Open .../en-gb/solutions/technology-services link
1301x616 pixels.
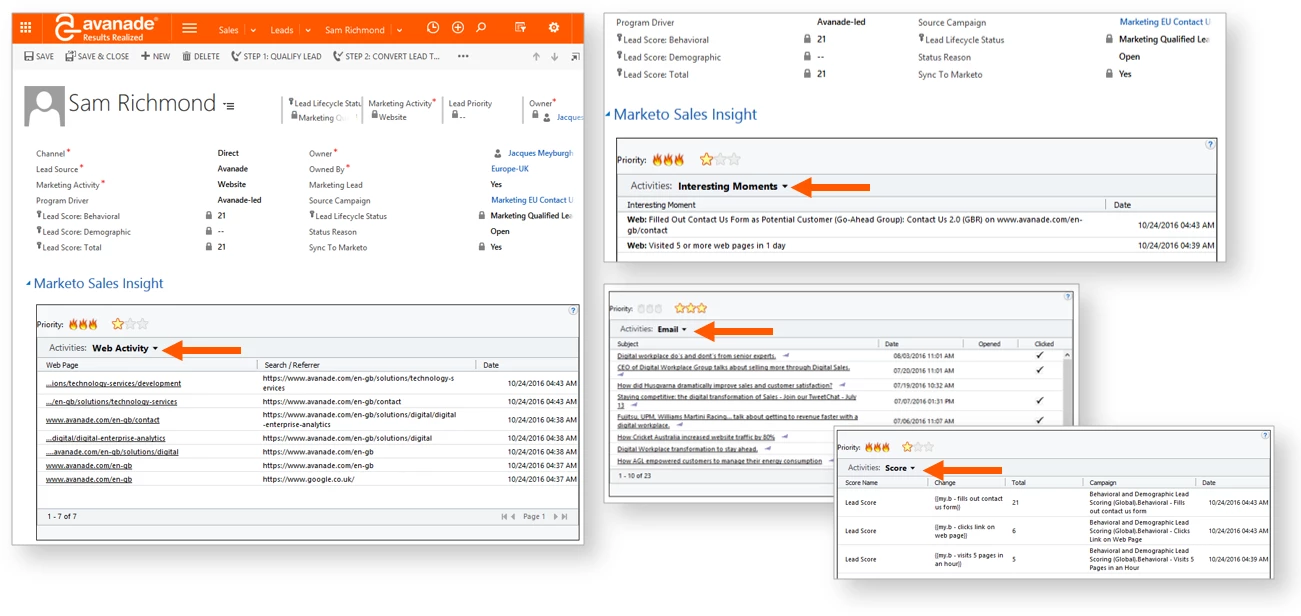(112, 402)
